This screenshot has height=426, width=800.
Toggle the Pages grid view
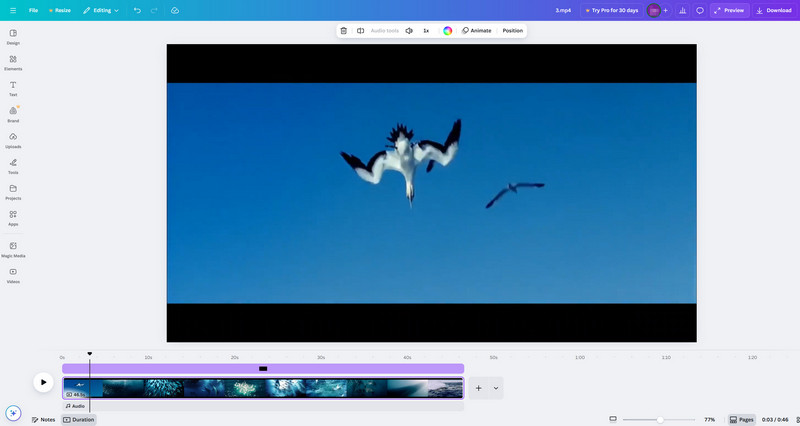pos(741,420)
